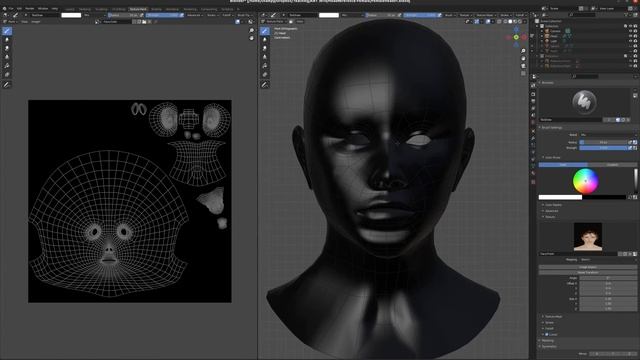Screen dimensions: 640x360
Task: Select the Soften tool in the image editor
Action: 7,40
